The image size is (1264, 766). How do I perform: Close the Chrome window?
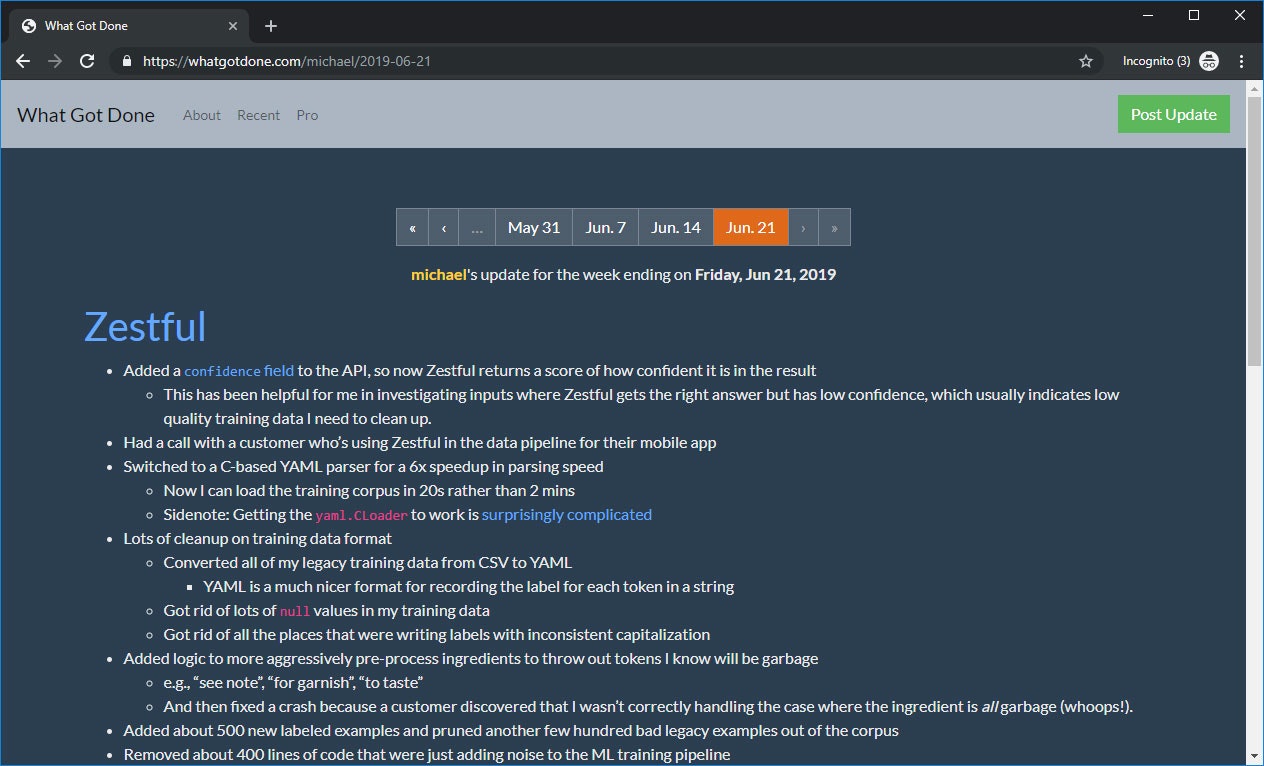(x=1240, y=15)
